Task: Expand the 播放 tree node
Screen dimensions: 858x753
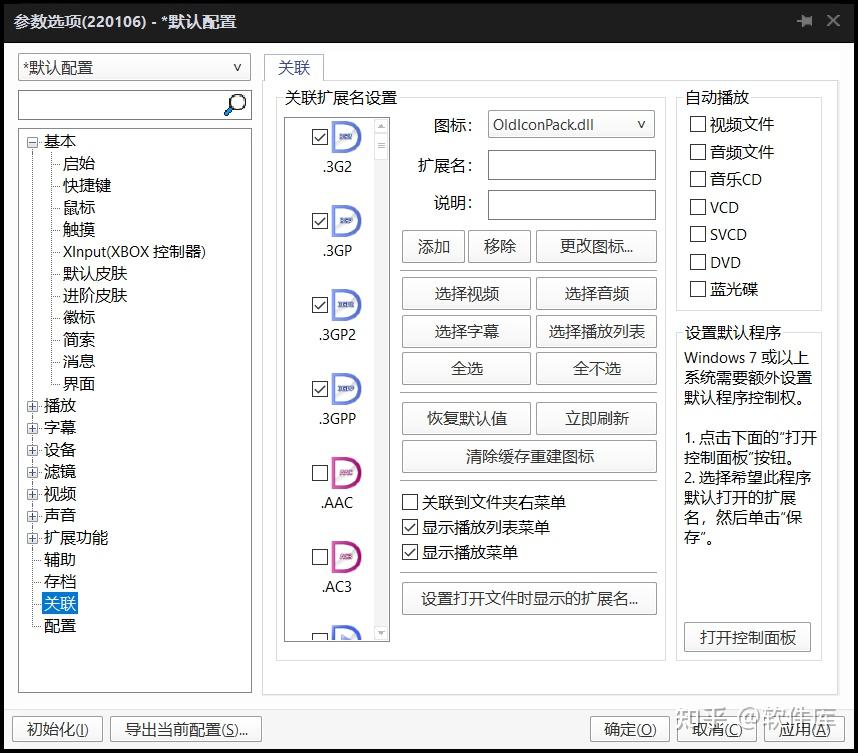Action: (x=33, y=406)
